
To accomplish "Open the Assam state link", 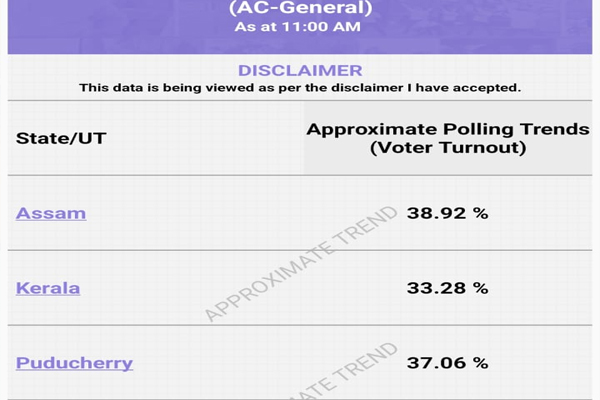I will click(51, 213).
